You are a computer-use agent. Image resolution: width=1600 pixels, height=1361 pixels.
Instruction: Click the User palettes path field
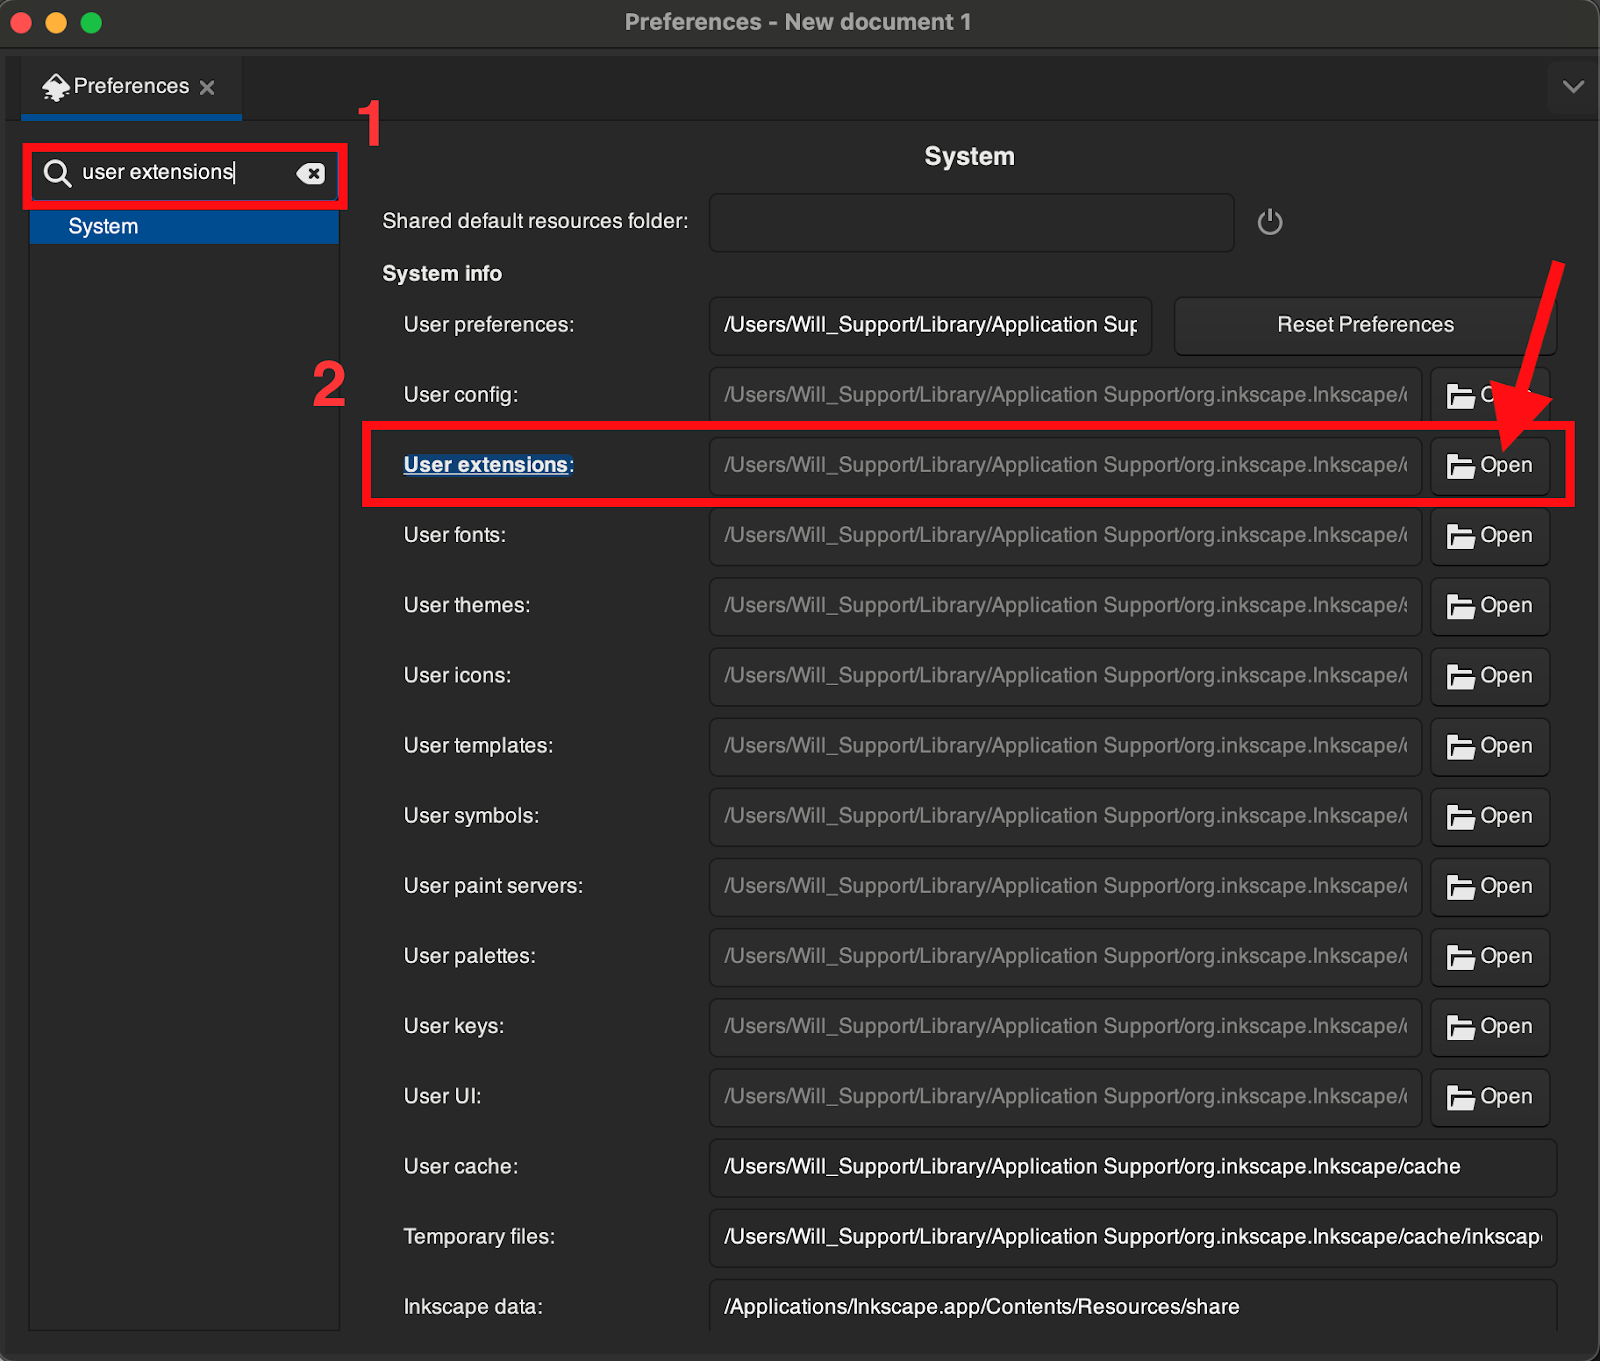tap(1066, 956)
